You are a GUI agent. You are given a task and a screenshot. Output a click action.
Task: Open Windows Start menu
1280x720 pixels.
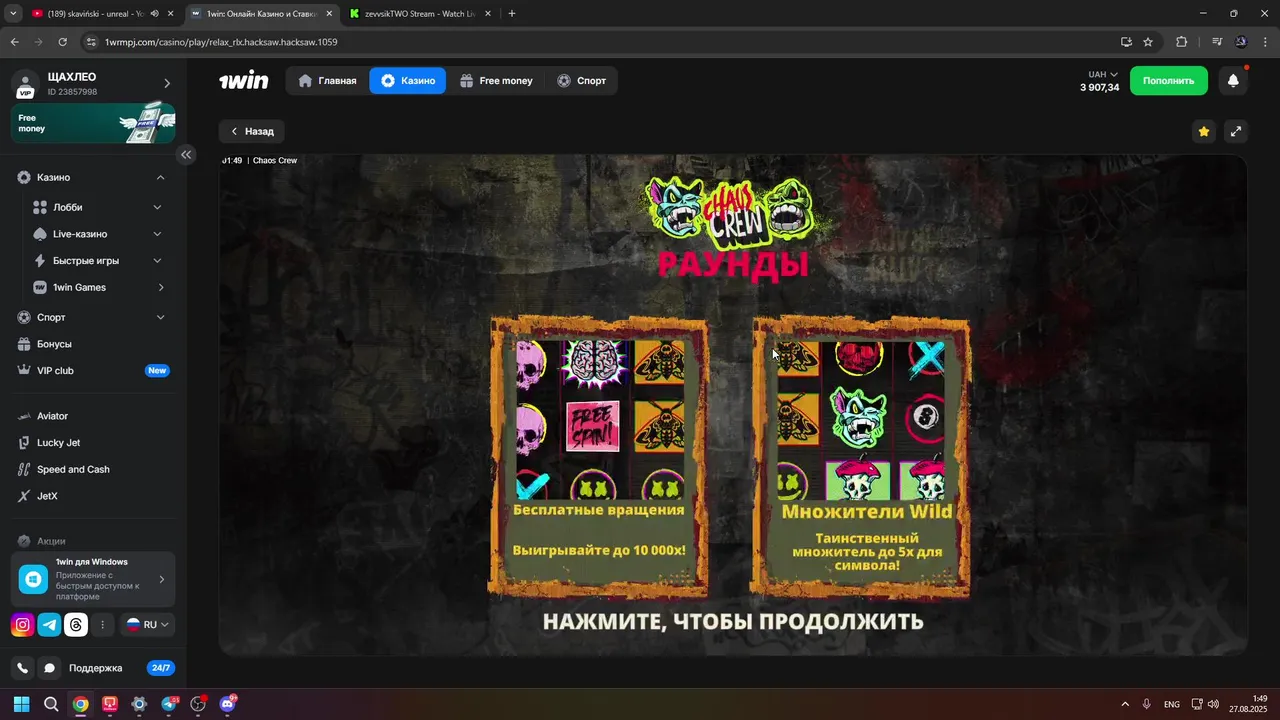tap(22, 704)
